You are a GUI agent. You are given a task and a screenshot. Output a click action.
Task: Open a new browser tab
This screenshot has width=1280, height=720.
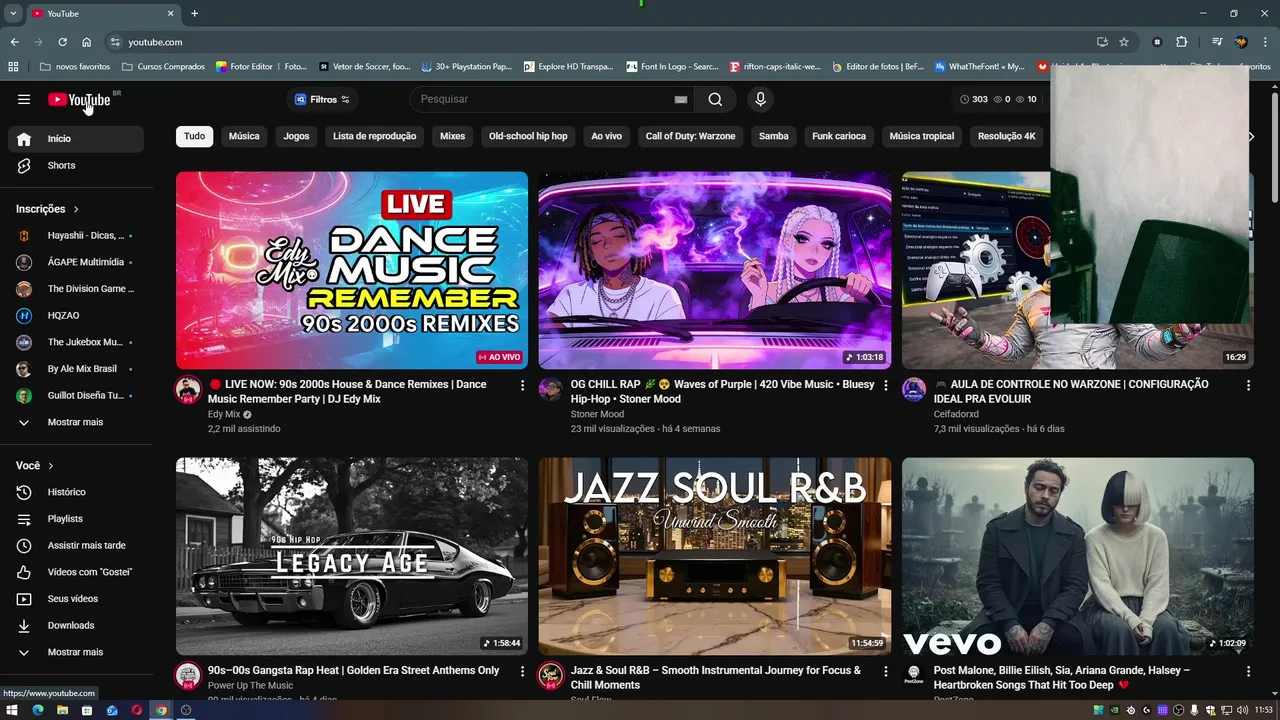194,13
